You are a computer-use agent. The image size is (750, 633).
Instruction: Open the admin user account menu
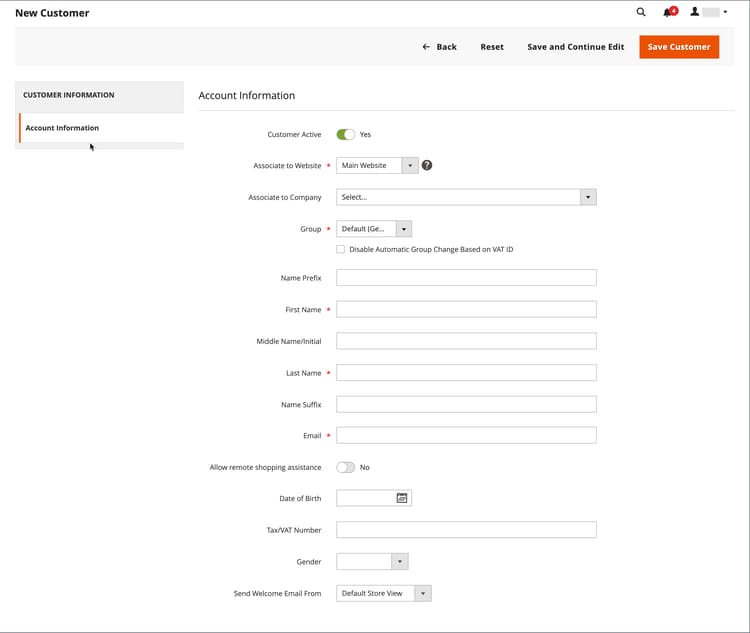click(x=708, y=12)
